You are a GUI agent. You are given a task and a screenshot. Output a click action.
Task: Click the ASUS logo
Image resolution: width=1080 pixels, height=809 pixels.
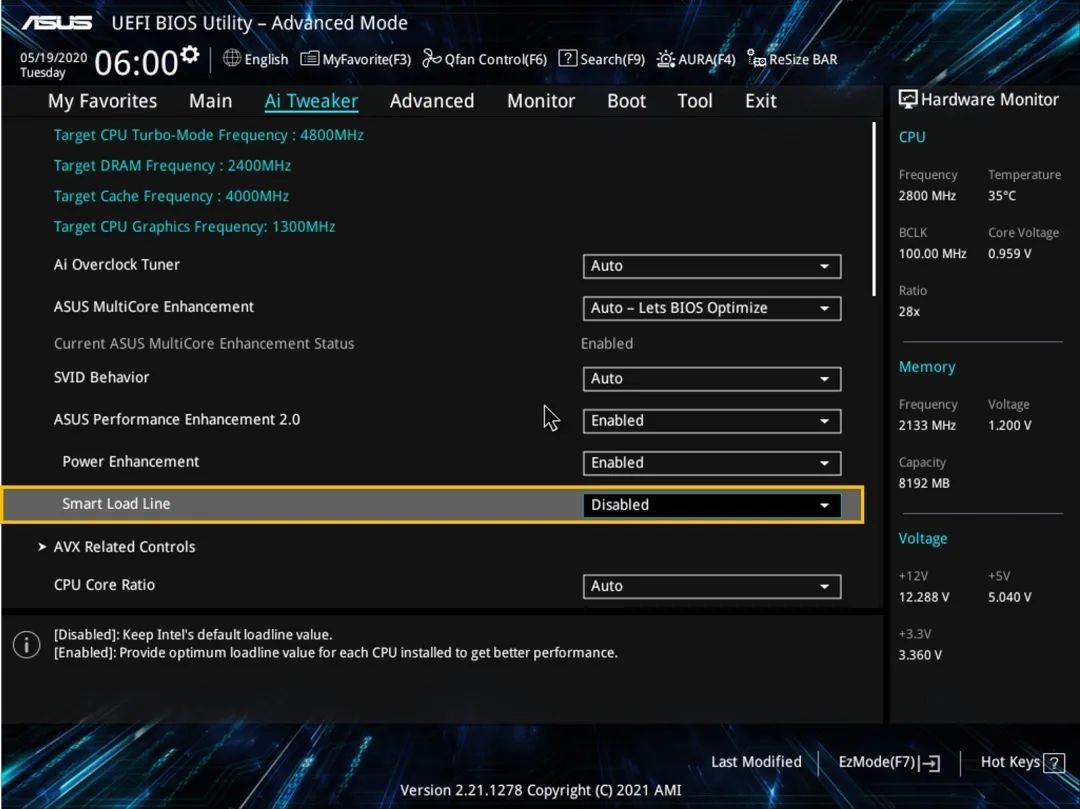click(57, 23)
